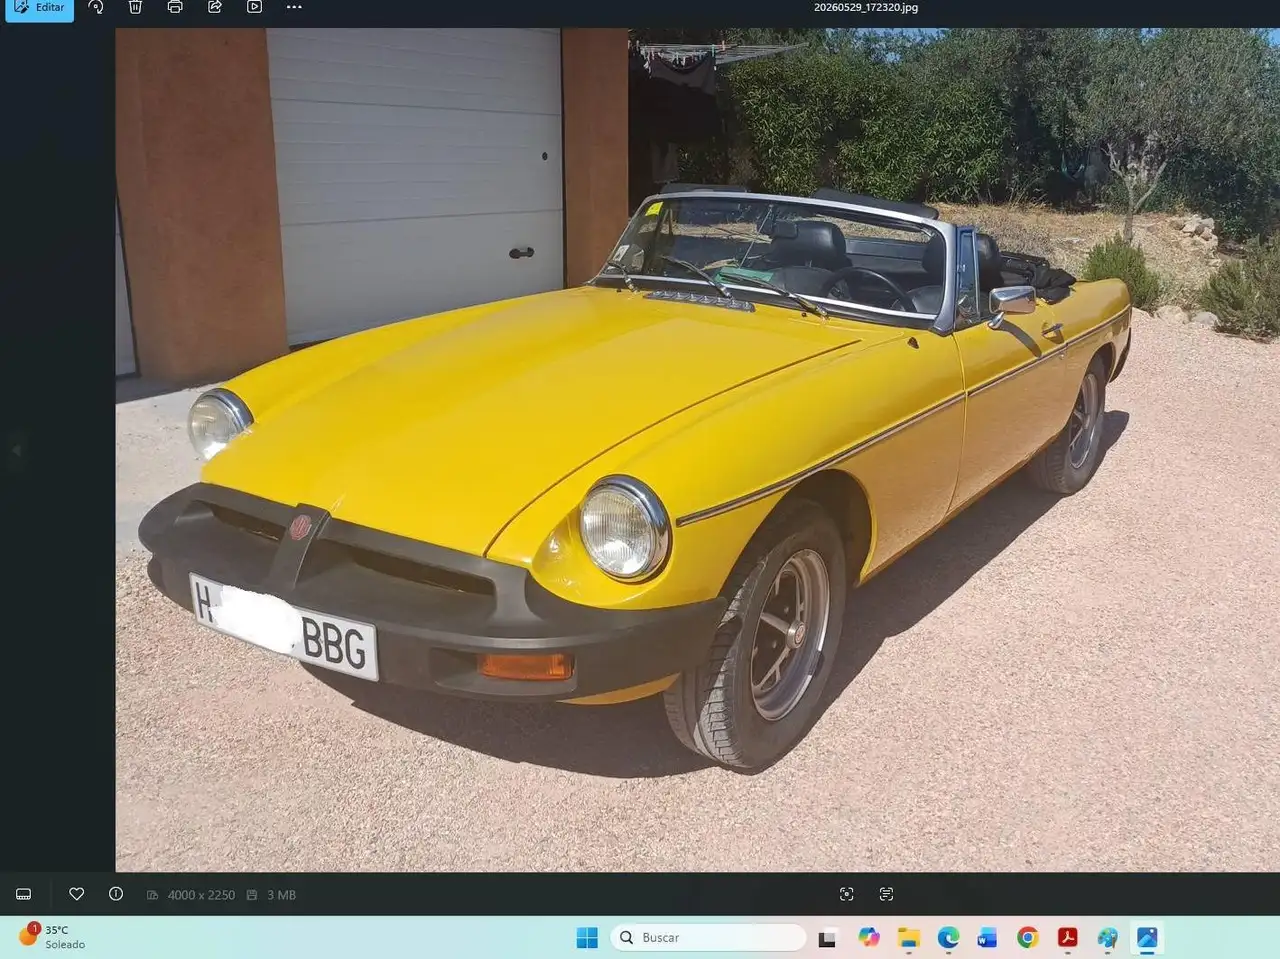Launch Copilot from the taskbar
Image resolution: width=1280 pixels, height=959 pixels.
click(868, 937)
